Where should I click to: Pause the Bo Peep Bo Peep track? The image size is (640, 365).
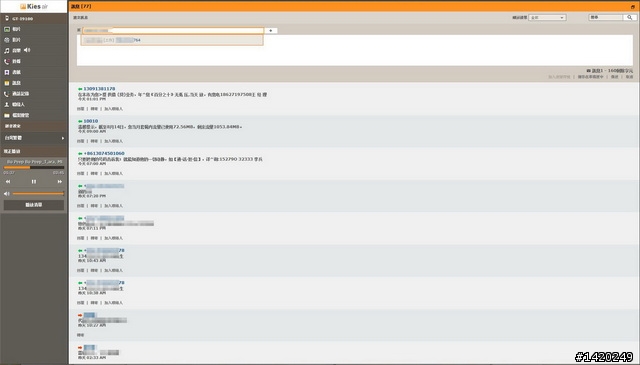(x=34, y=182)
